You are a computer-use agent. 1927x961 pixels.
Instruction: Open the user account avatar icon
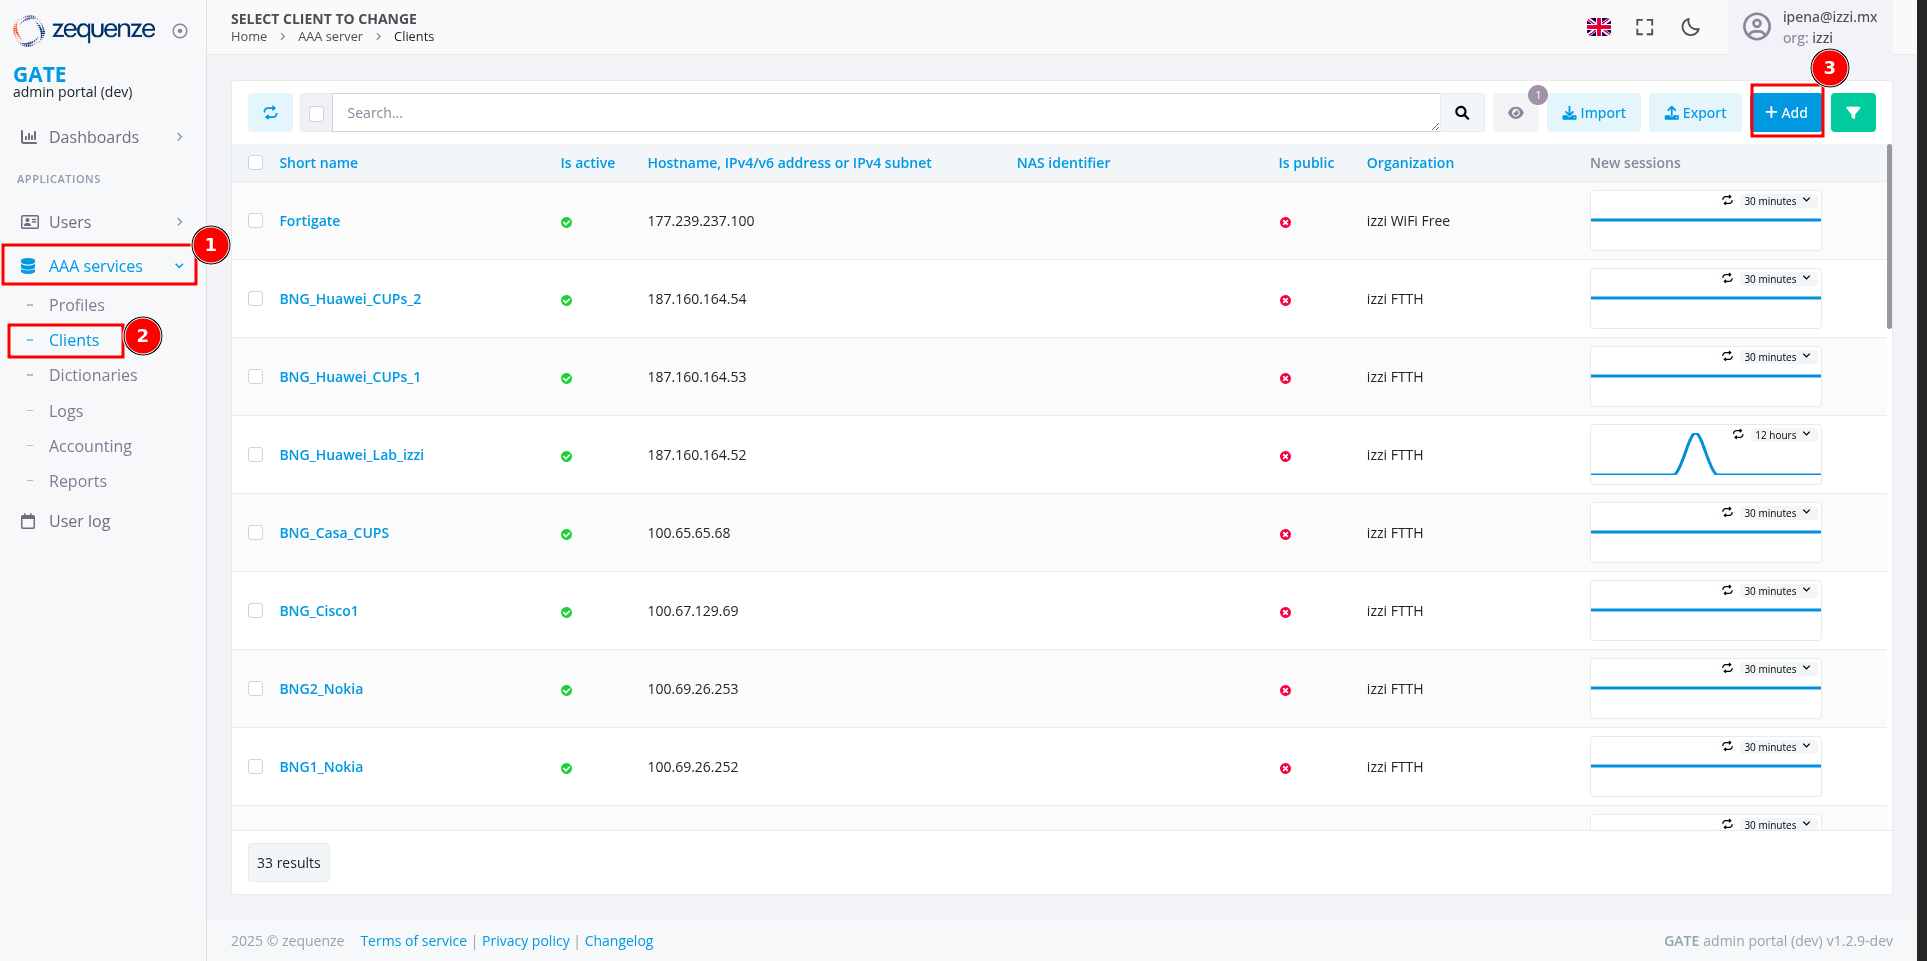pyautogui.click(x=1756, y=27)
